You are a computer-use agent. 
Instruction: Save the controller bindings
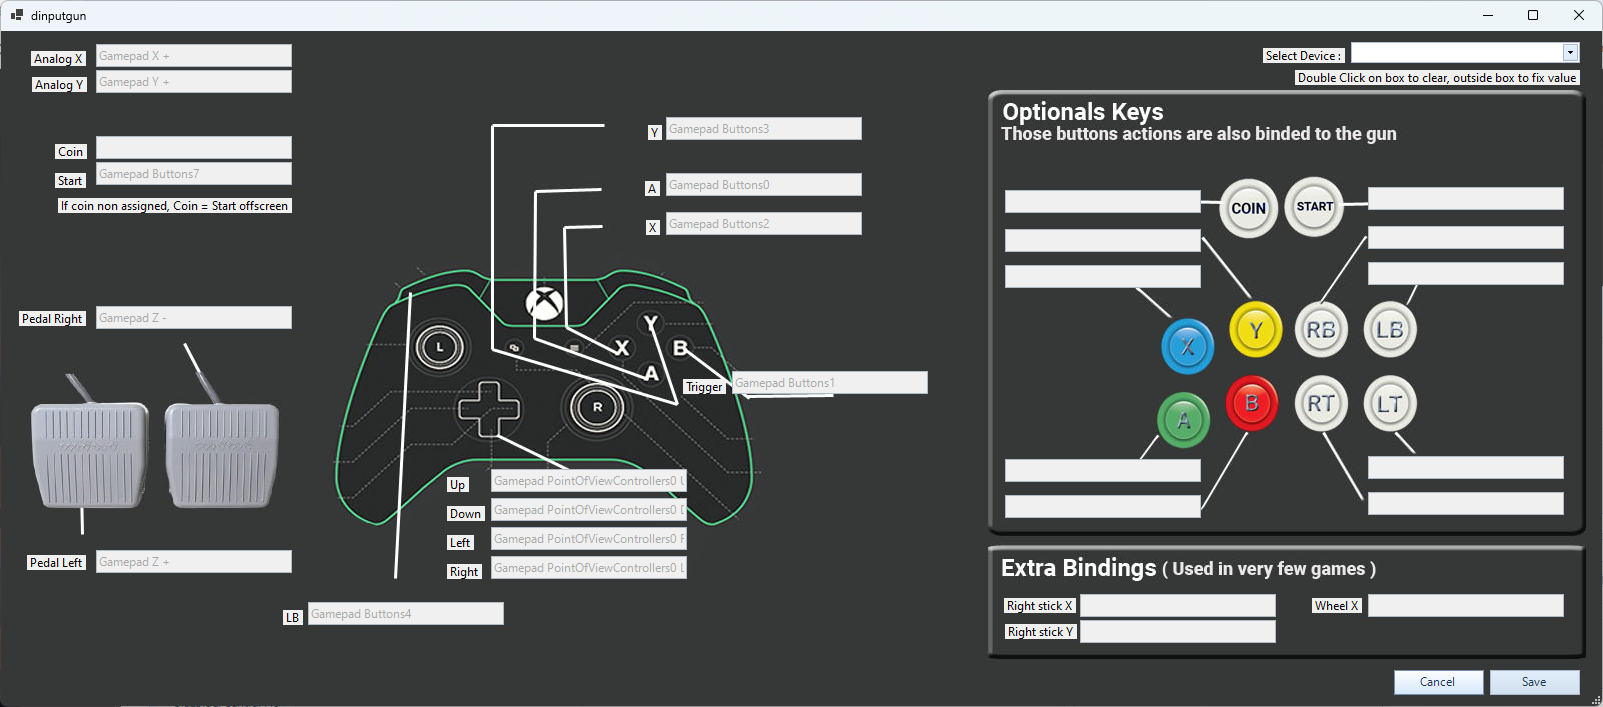pos(1534,682)
